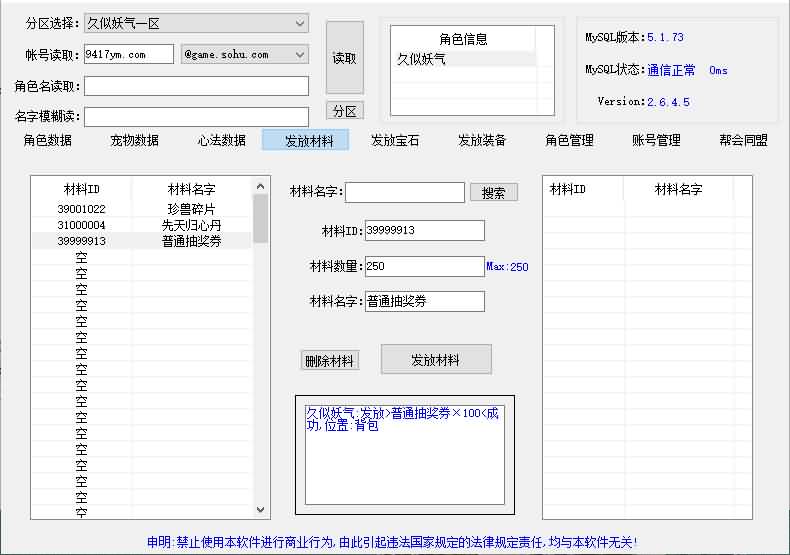Select the 发放材料 tab
This screenshot has height=555, width=790.
click(x=305, y=140)
